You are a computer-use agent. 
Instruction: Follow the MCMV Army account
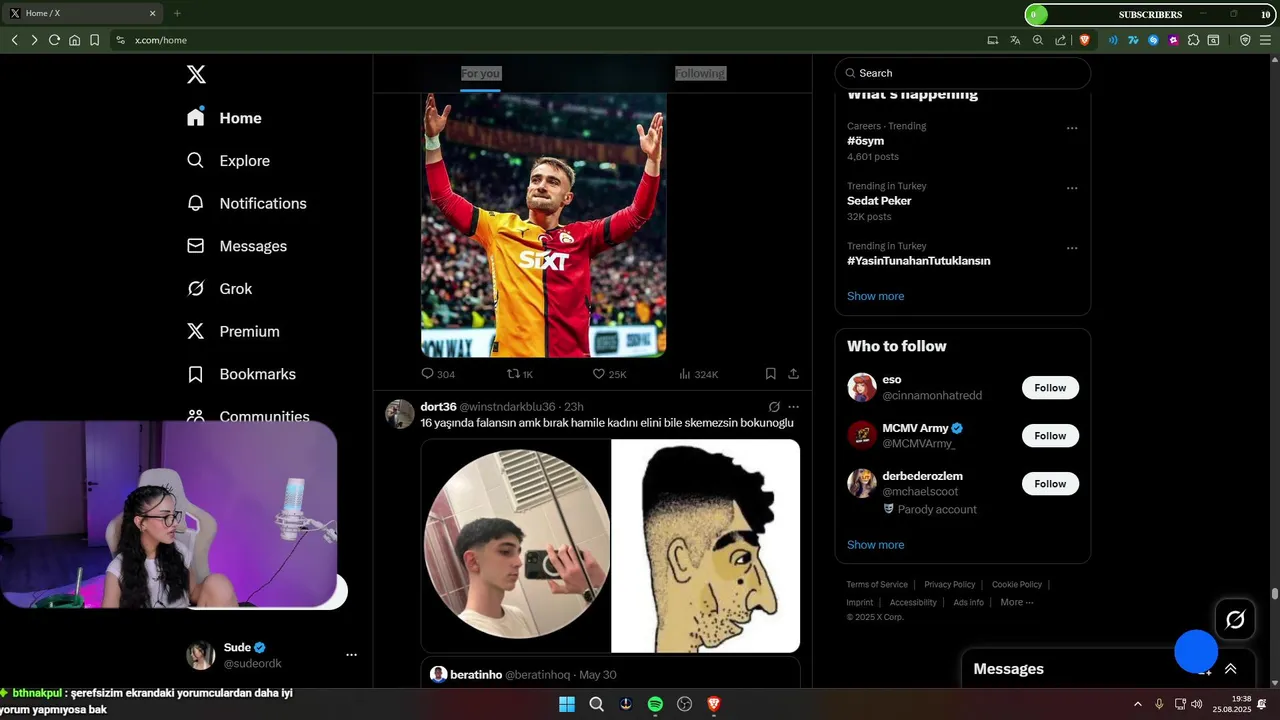(x=1050, y=436)
